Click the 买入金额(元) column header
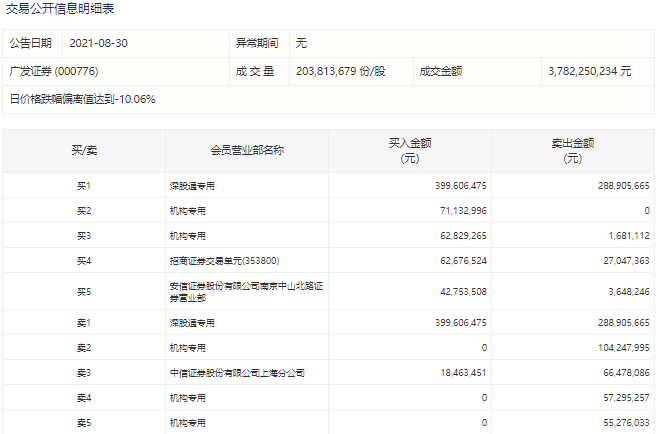This screenshot has width=658, height=434. 410,150
